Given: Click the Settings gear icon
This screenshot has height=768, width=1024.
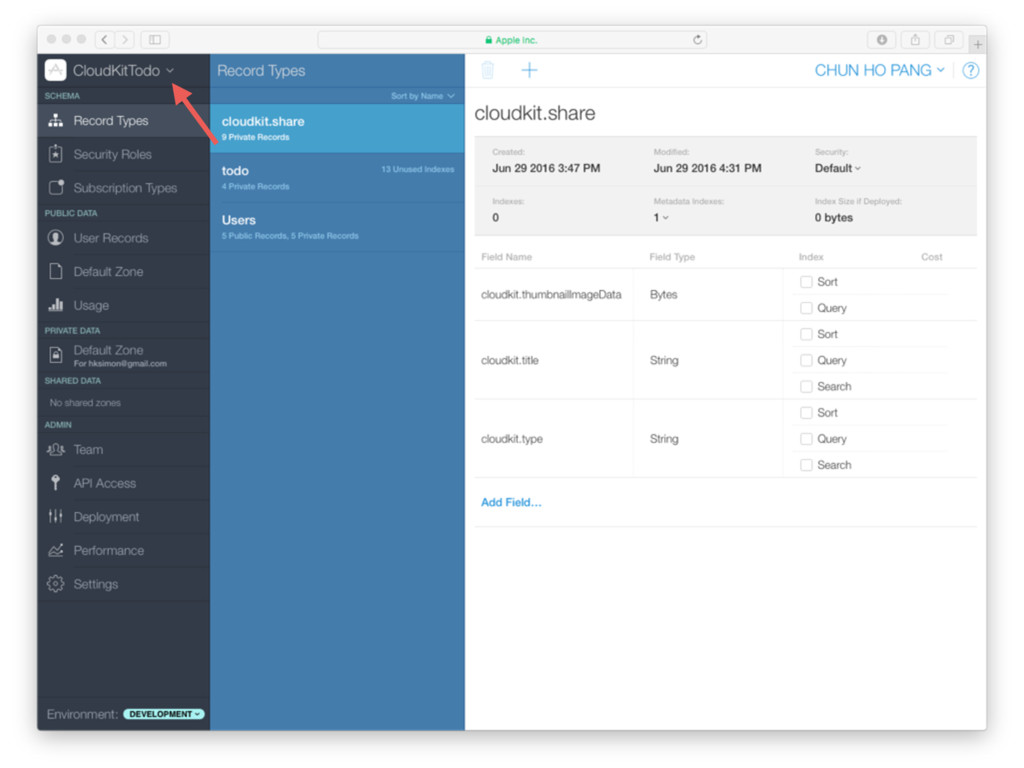Looking at the screenshot, I should [56, 583].
